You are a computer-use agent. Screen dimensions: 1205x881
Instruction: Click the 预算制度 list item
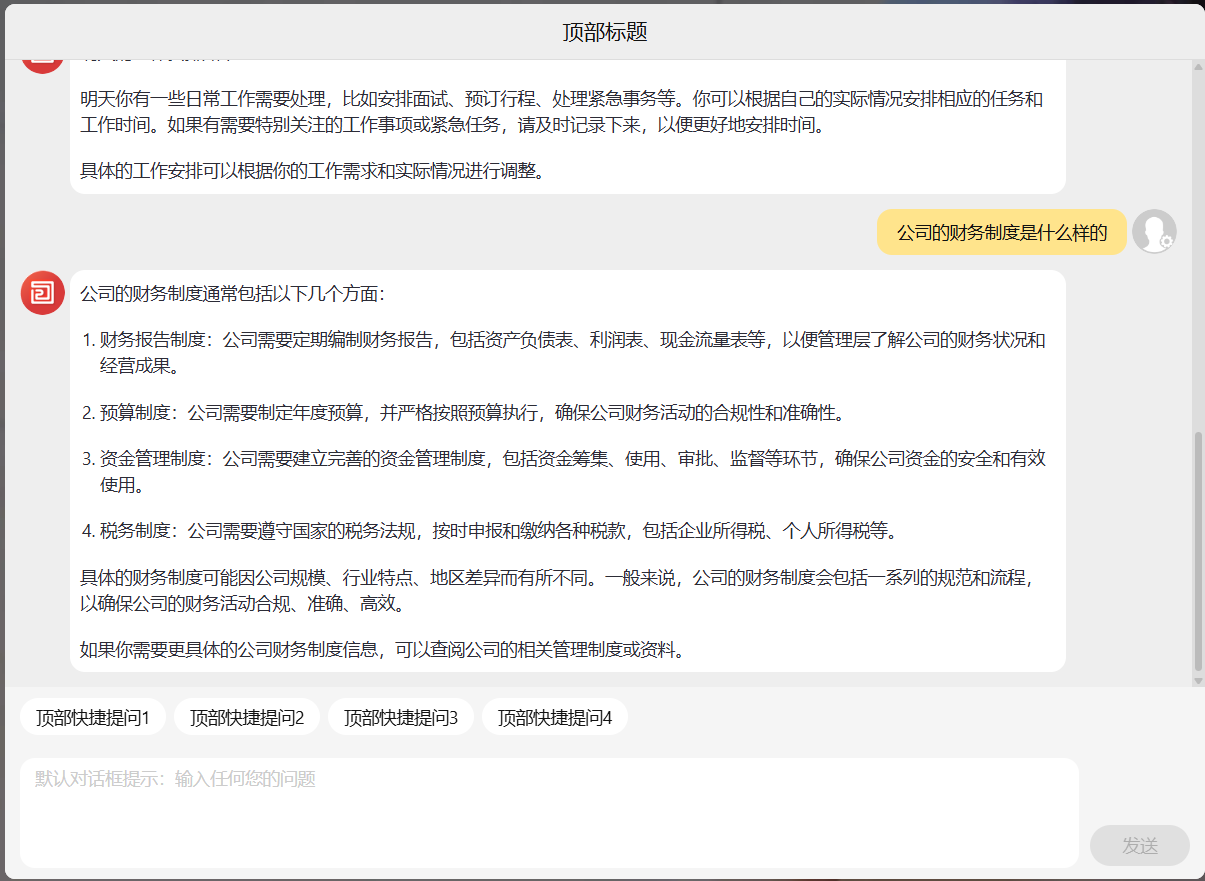(x=470, y=412)
